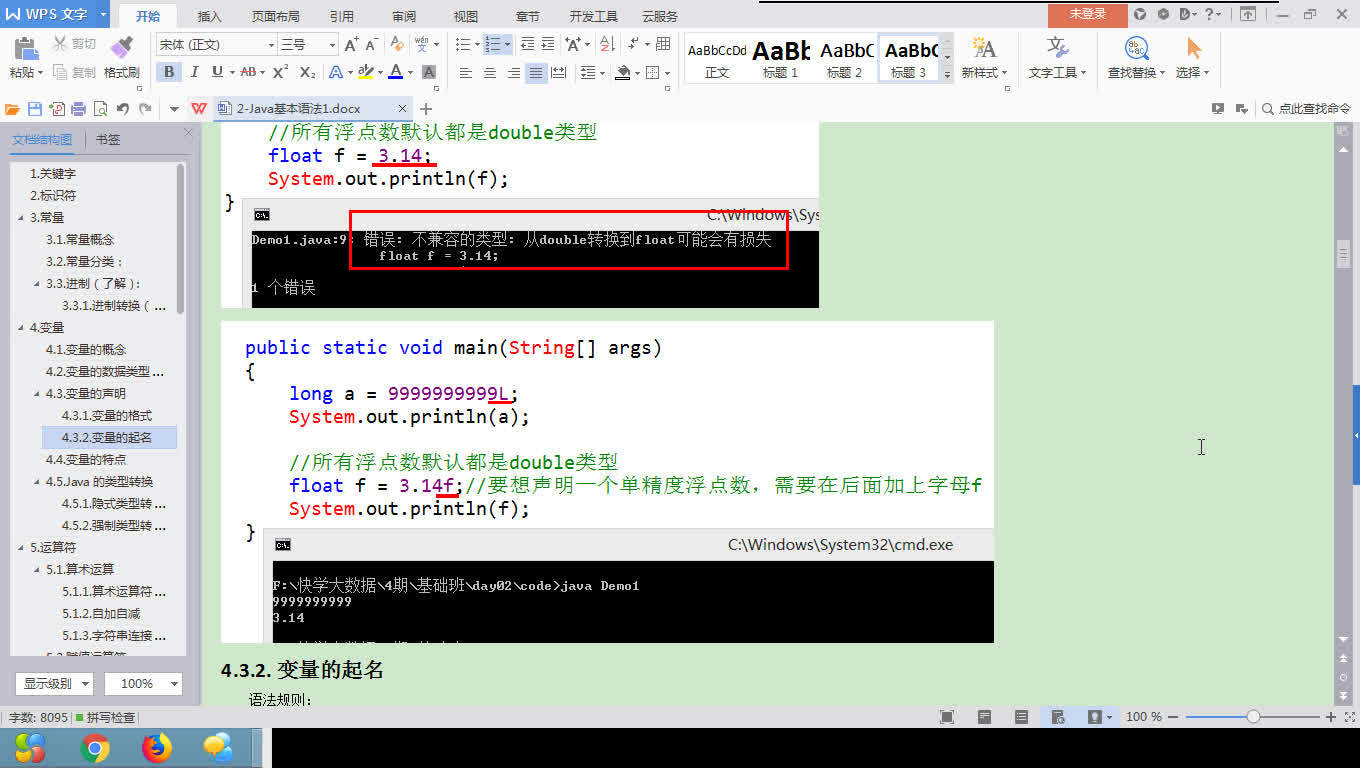Click the clear formatting eraser icon

point(397,44)
